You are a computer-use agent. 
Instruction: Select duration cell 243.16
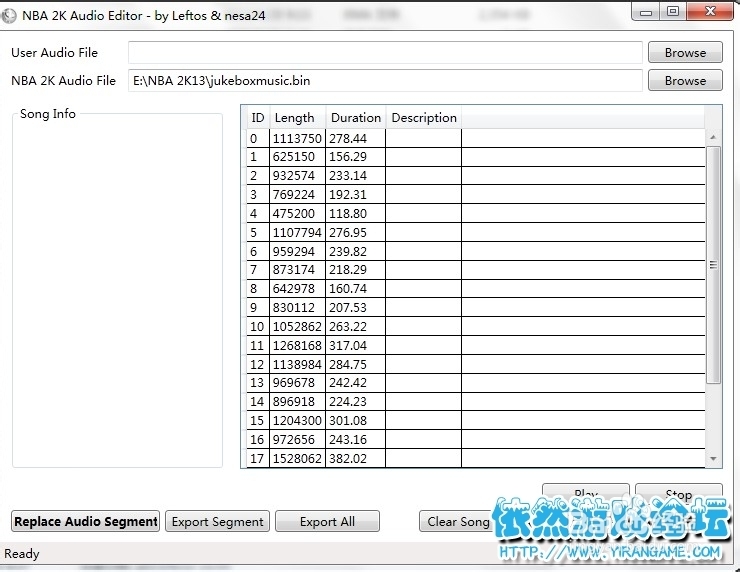pyautogui.click(x=355, y=439)
